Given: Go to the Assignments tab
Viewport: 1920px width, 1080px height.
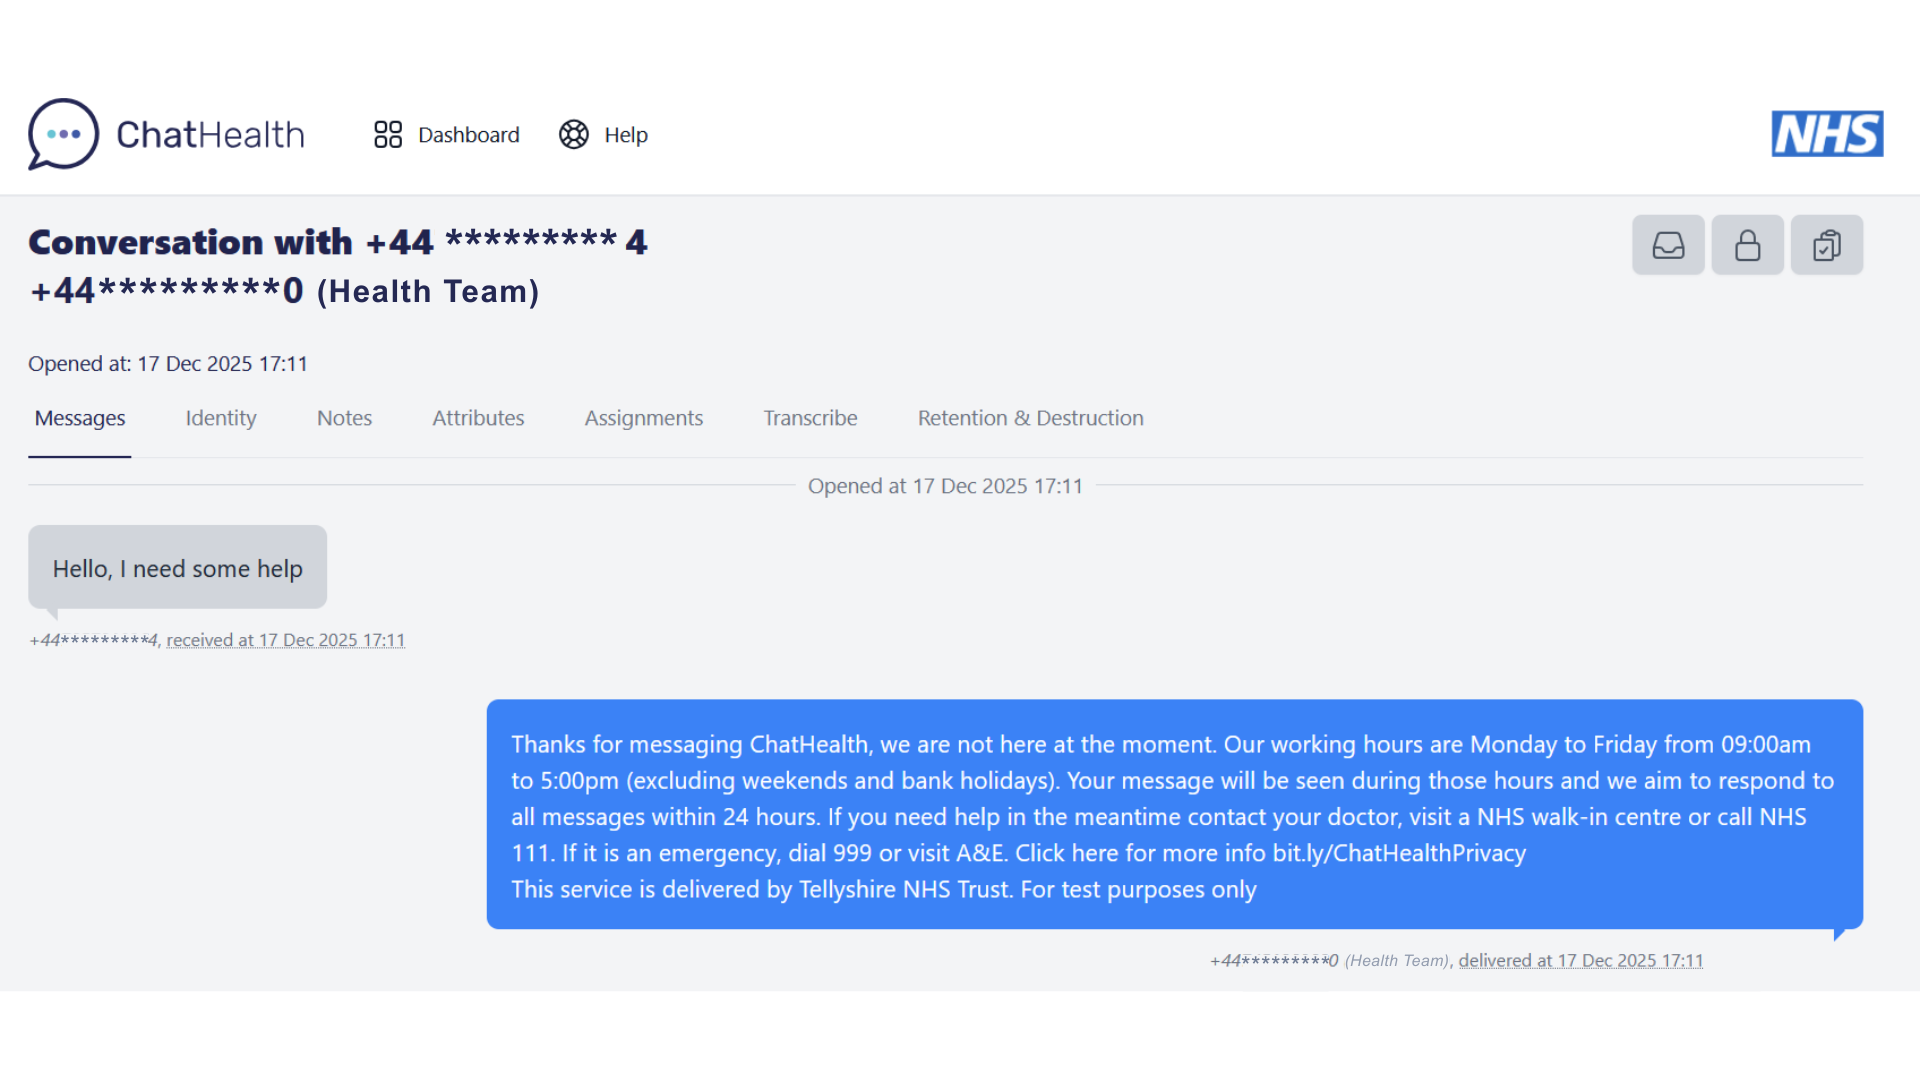Looking at the screenshot, I should (644, 418).
